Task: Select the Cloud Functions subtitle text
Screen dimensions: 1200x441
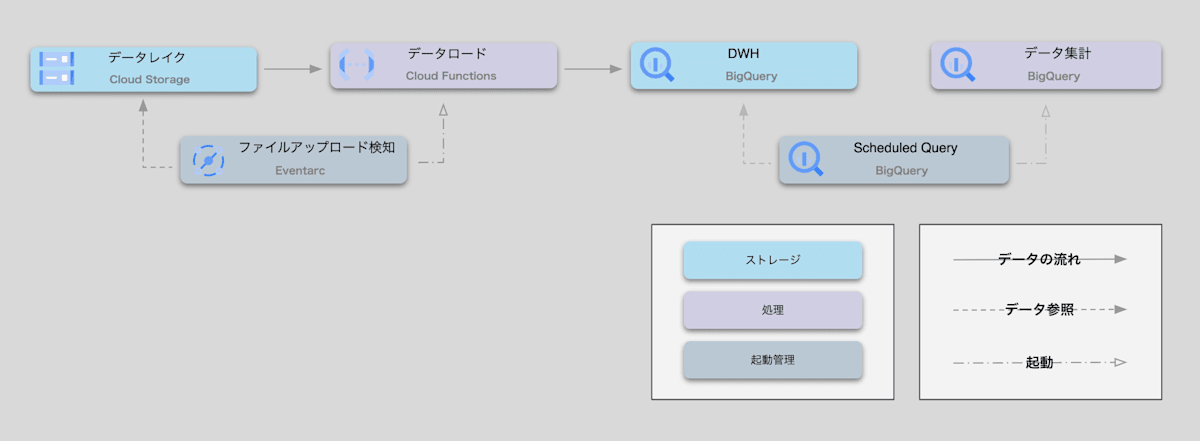Action: point(451,76)
